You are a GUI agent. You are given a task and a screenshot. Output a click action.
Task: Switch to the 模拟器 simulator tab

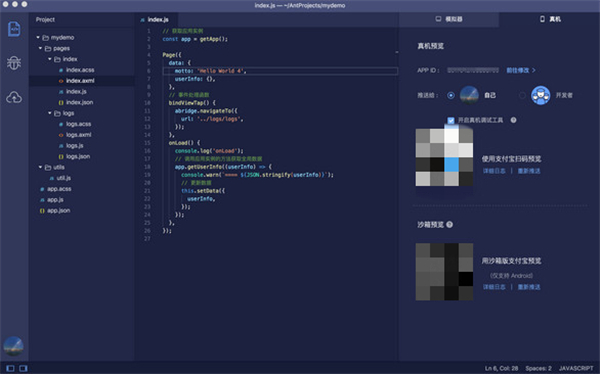[x=449, y=19]
